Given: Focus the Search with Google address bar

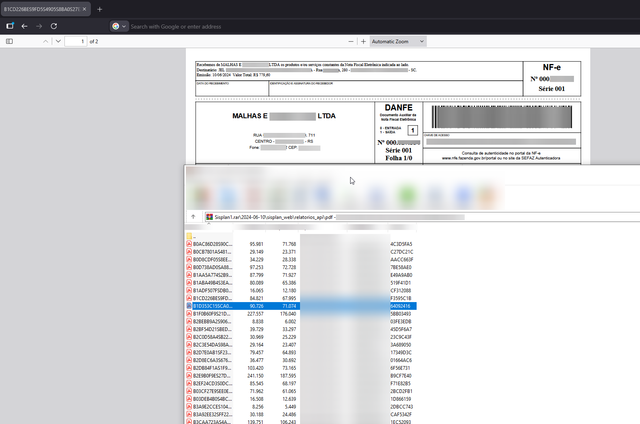Looking at the screenshot, I should coord(176,27).
